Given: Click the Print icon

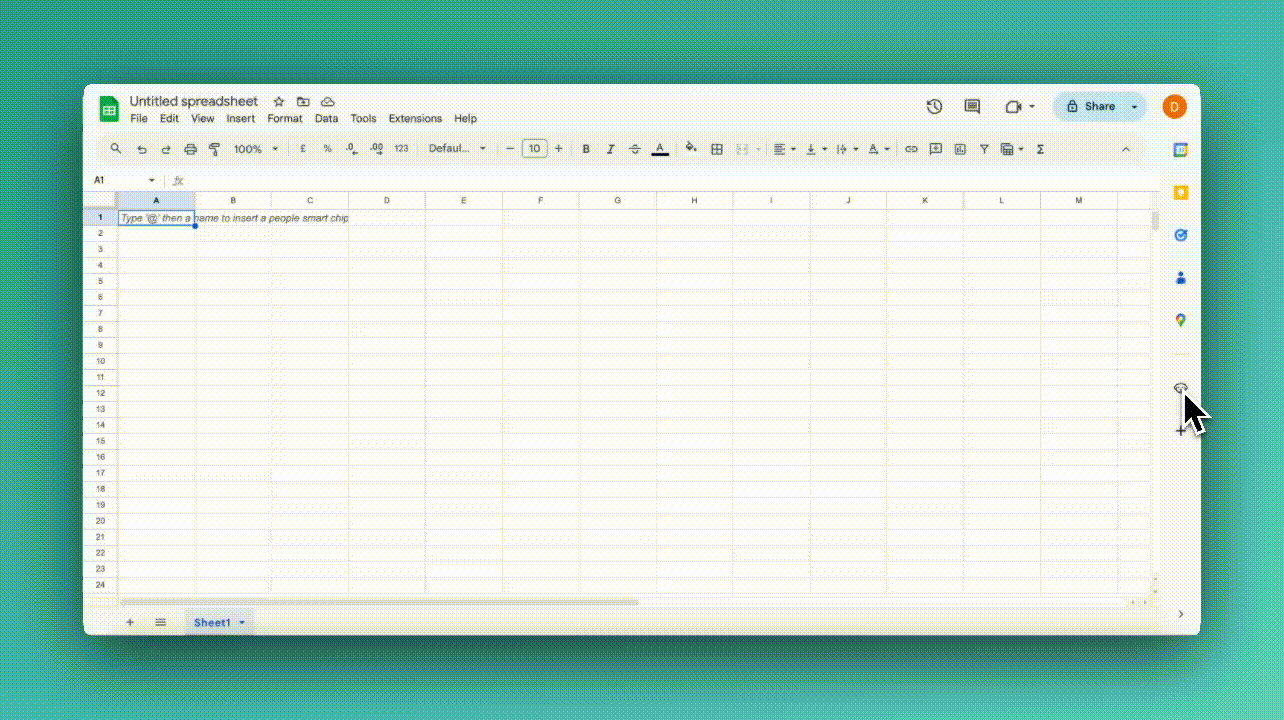Looking at the screenshot, I should pyautogui.click(x=190, y=149).
